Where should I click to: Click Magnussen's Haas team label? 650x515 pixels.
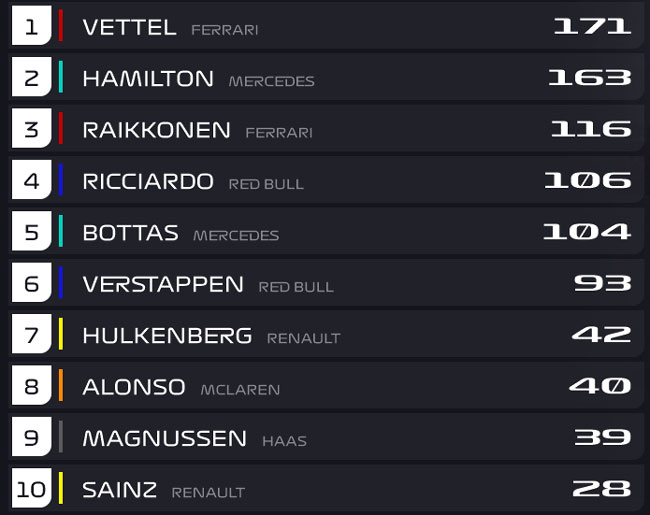(284, 441)
